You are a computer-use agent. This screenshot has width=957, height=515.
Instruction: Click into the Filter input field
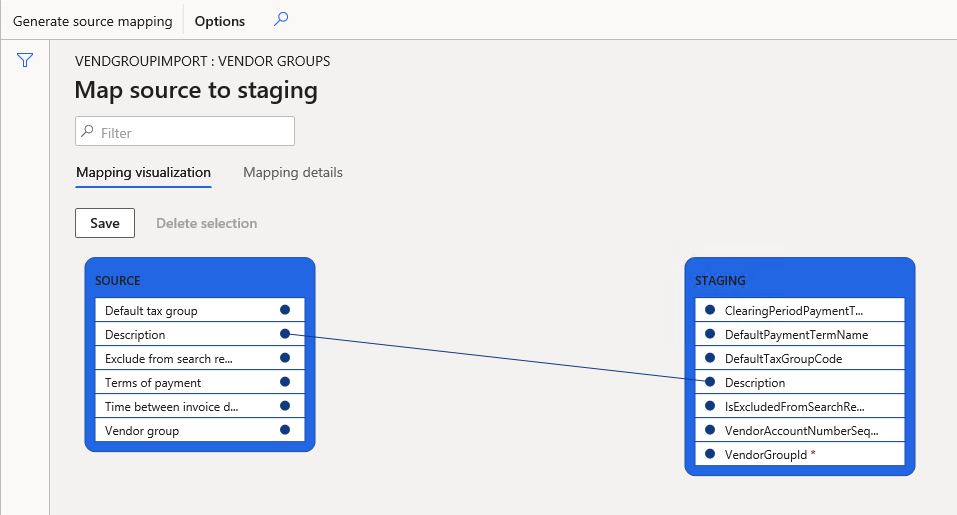[185, 131]
